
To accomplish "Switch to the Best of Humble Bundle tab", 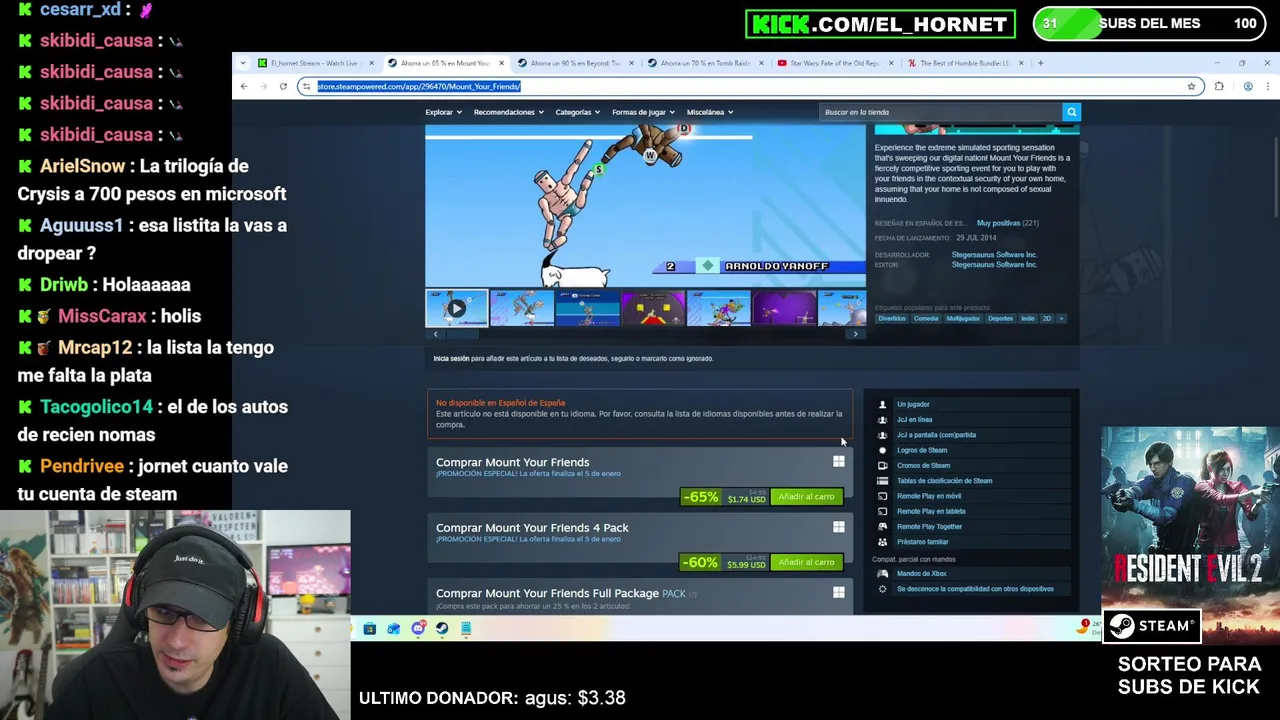I will (965, 63).
